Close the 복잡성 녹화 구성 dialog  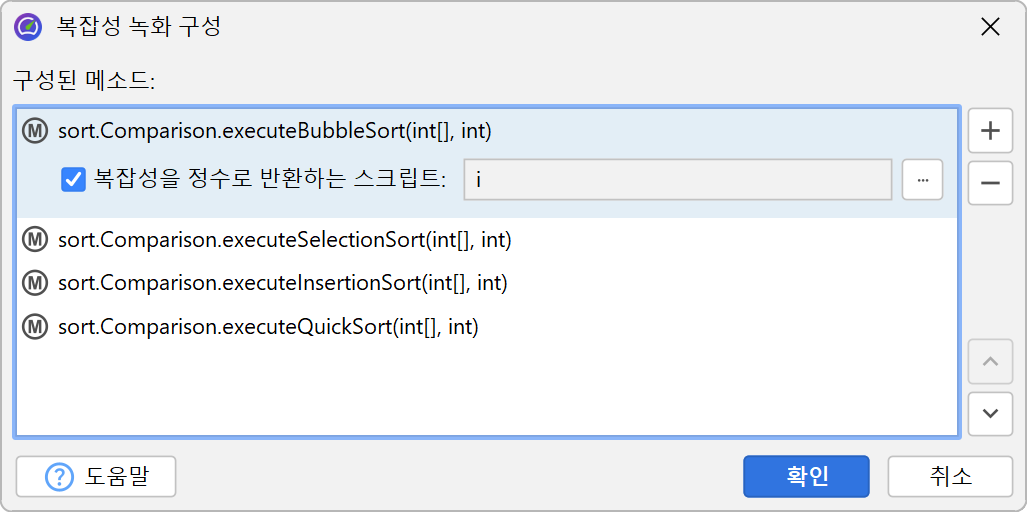click(x=990, y=27)
